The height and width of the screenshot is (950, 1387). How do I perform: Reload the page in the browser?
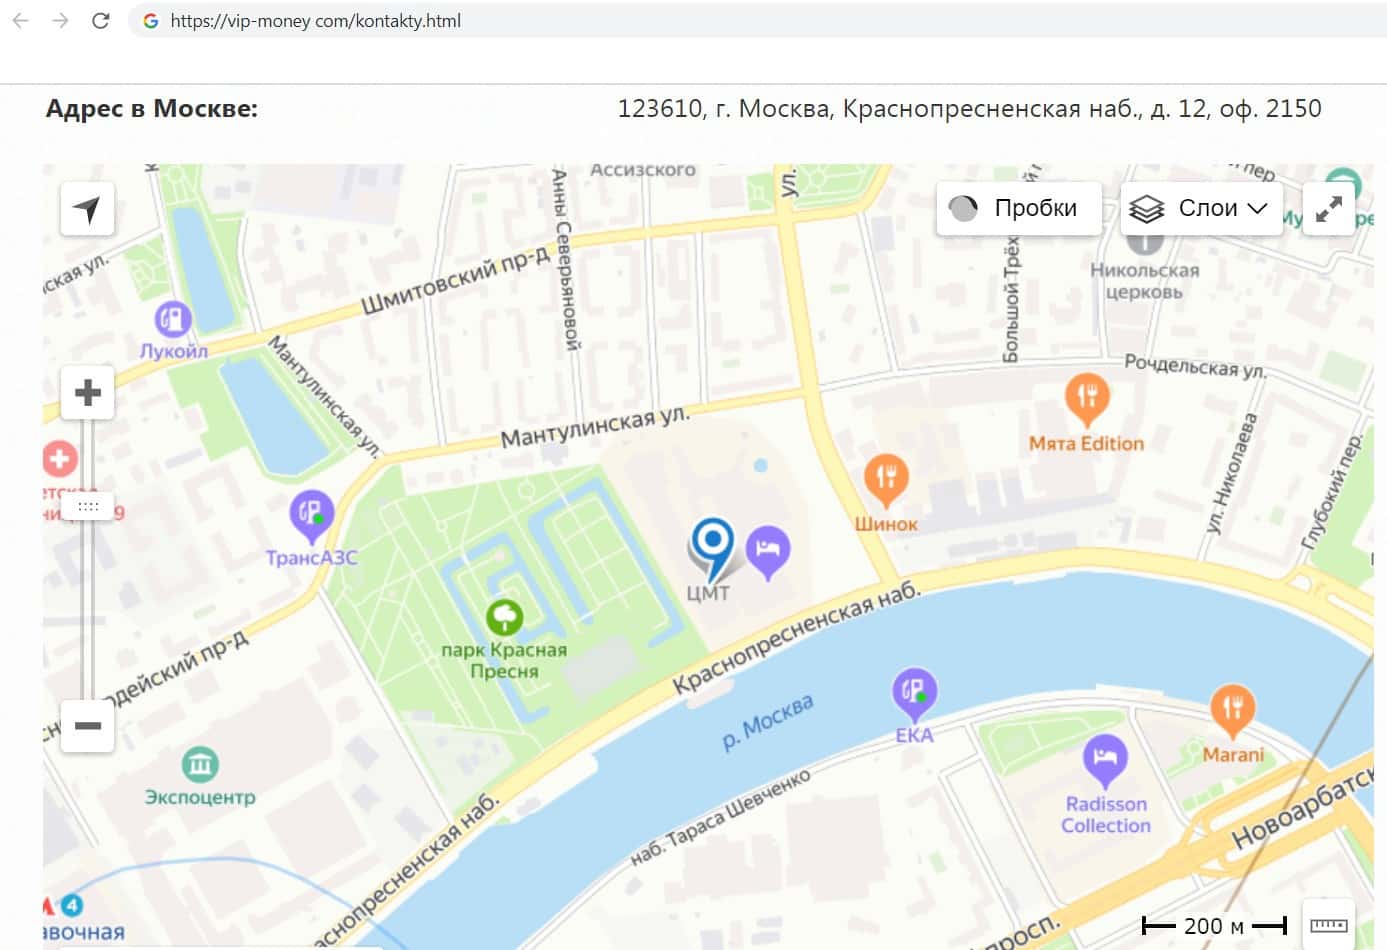[100, 20]
